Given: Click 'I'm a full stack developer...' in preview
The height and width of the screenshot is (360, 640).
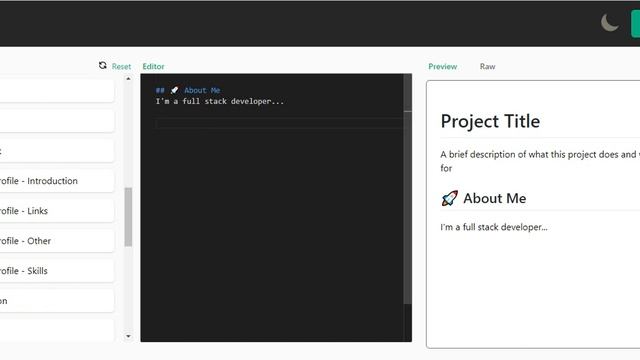Looking at the screenshot, I should [x=494, y=227].
